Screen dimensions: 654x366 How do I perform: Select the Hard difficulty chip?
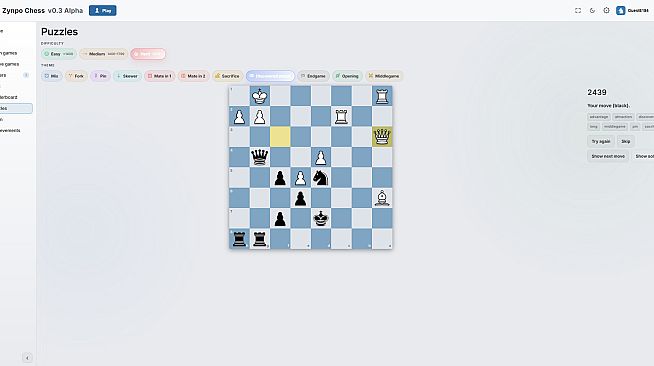(148, 54)
